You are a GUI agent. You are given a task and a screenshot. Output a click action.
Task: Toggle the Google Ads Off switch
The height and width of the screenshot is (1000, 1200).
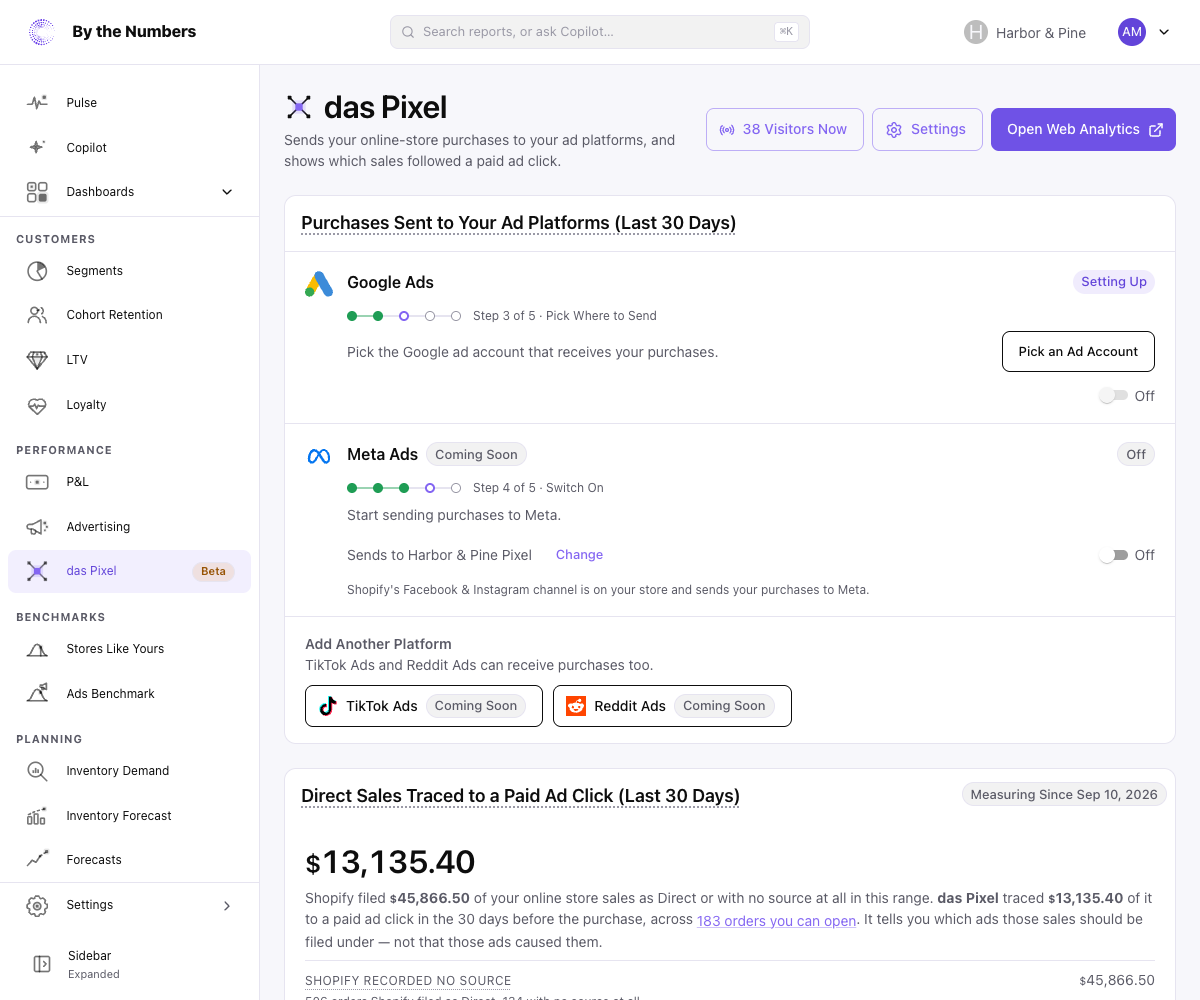pyautogui.click(x=1113, y=396)
